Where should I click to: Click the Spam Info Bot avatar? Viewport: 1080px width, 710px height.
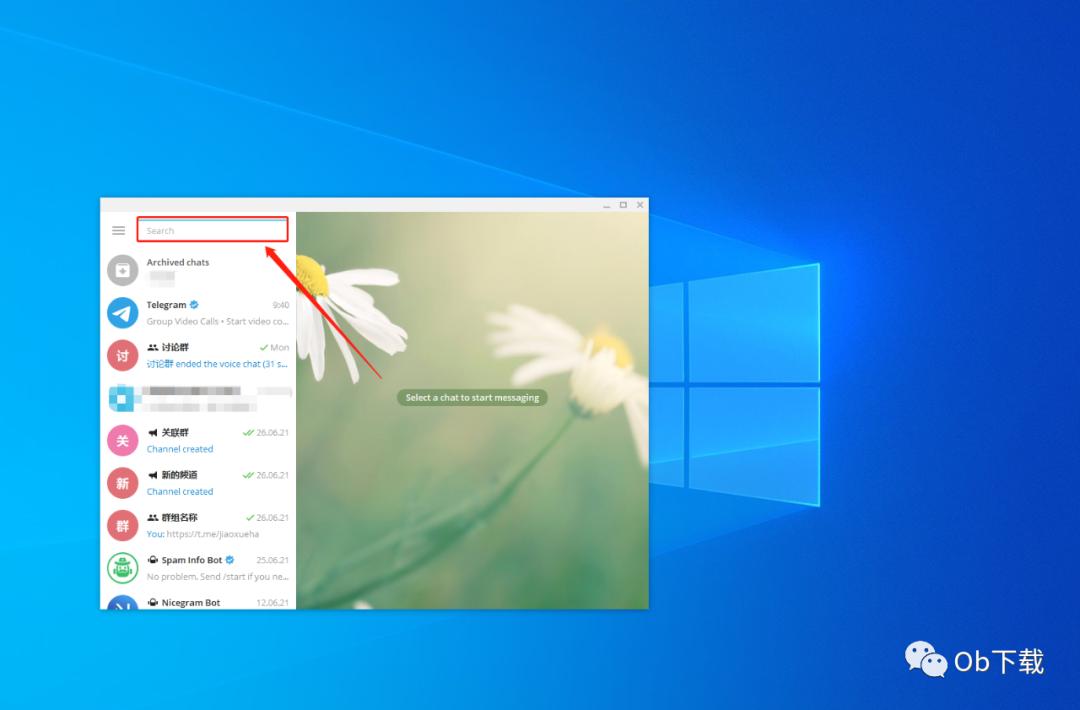tap(123, 568)
